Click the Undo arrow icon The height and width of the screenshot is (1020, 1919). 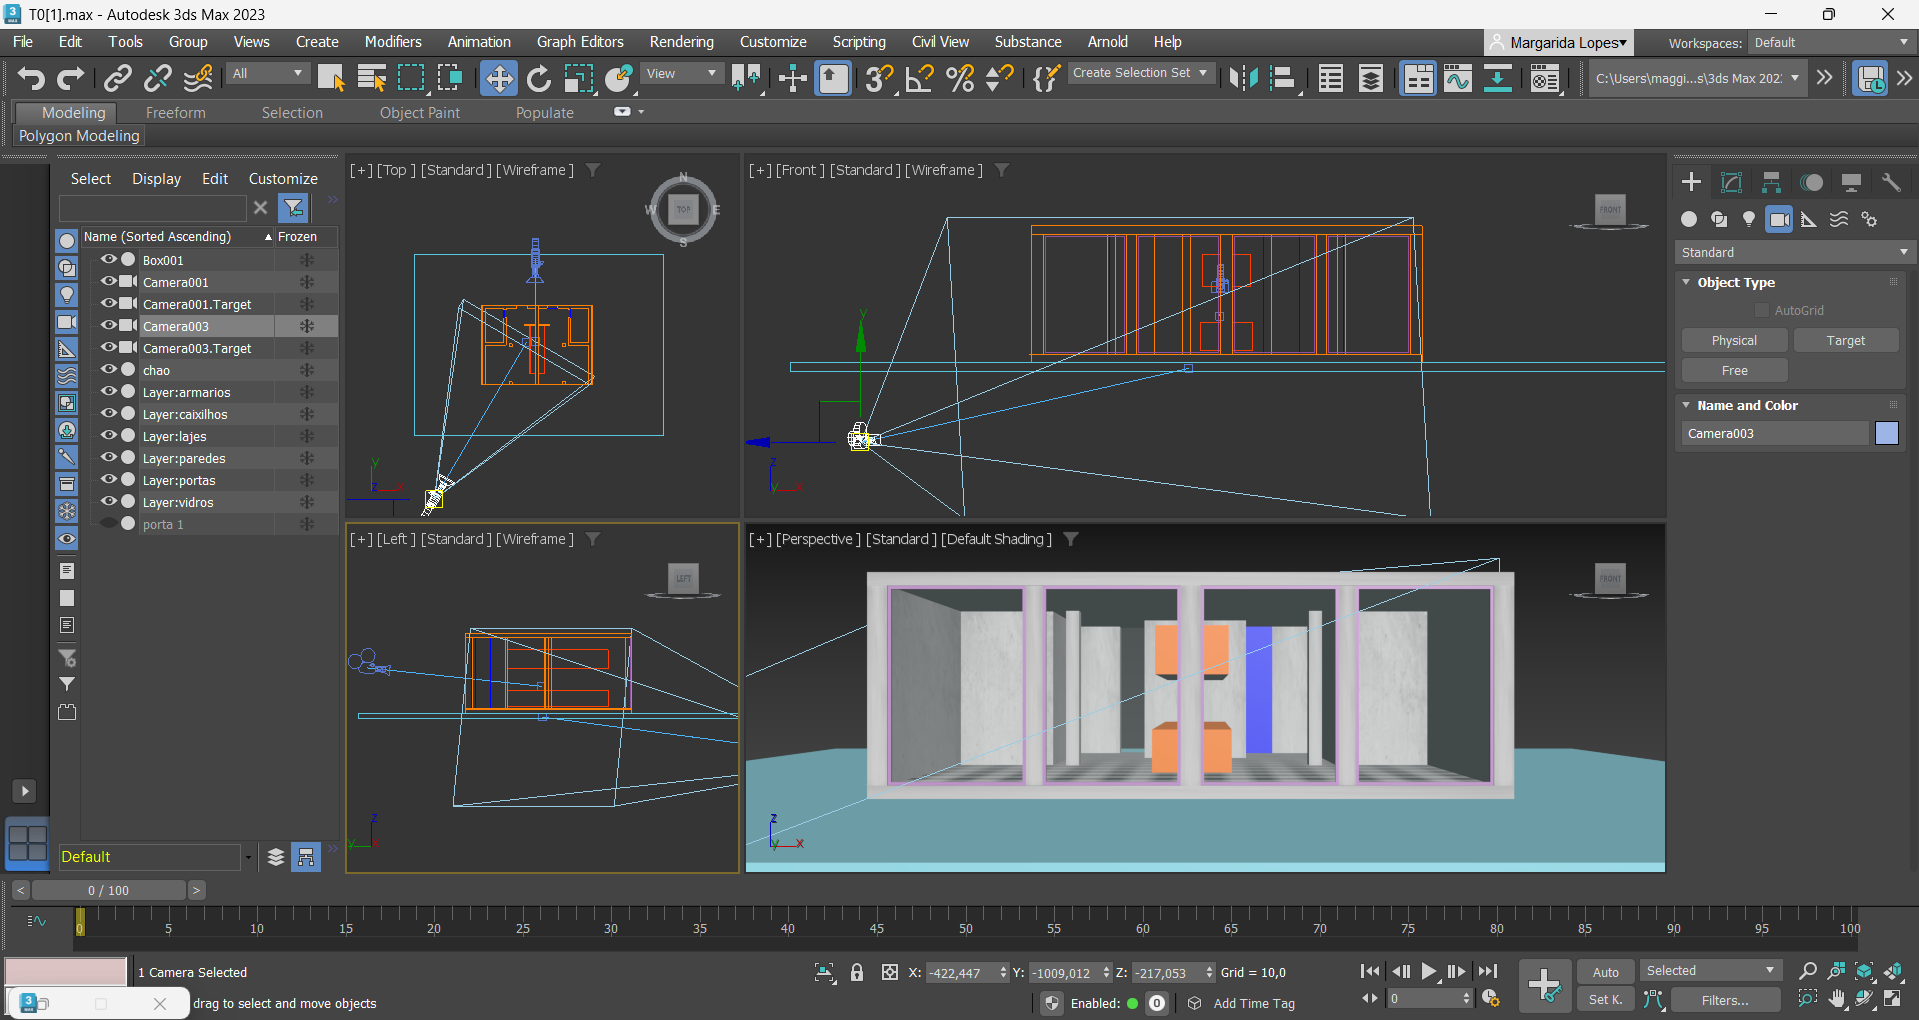[x=31, y=78]
